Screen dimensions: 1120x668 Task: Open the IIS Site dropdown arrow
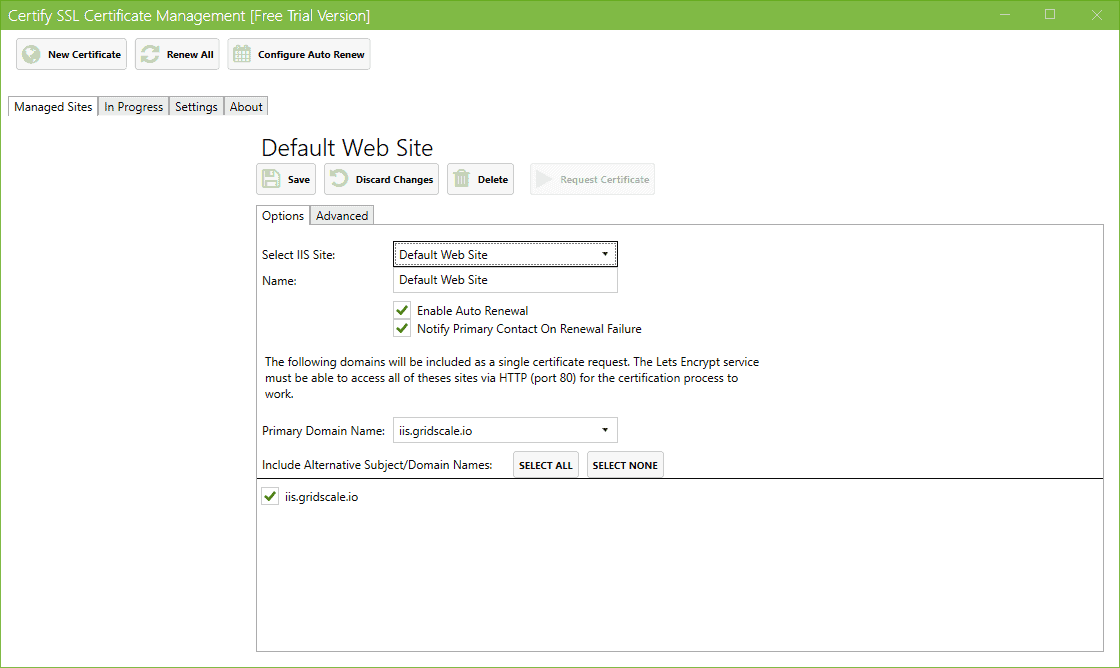pos(605,254)
